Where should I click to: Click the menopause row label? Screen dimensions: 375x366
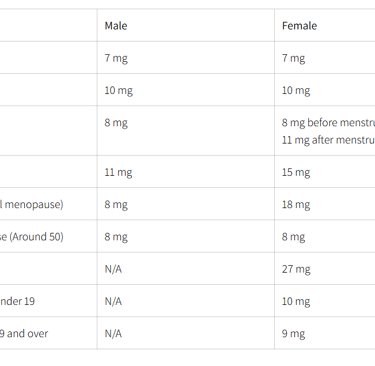[x=32, y=204]
